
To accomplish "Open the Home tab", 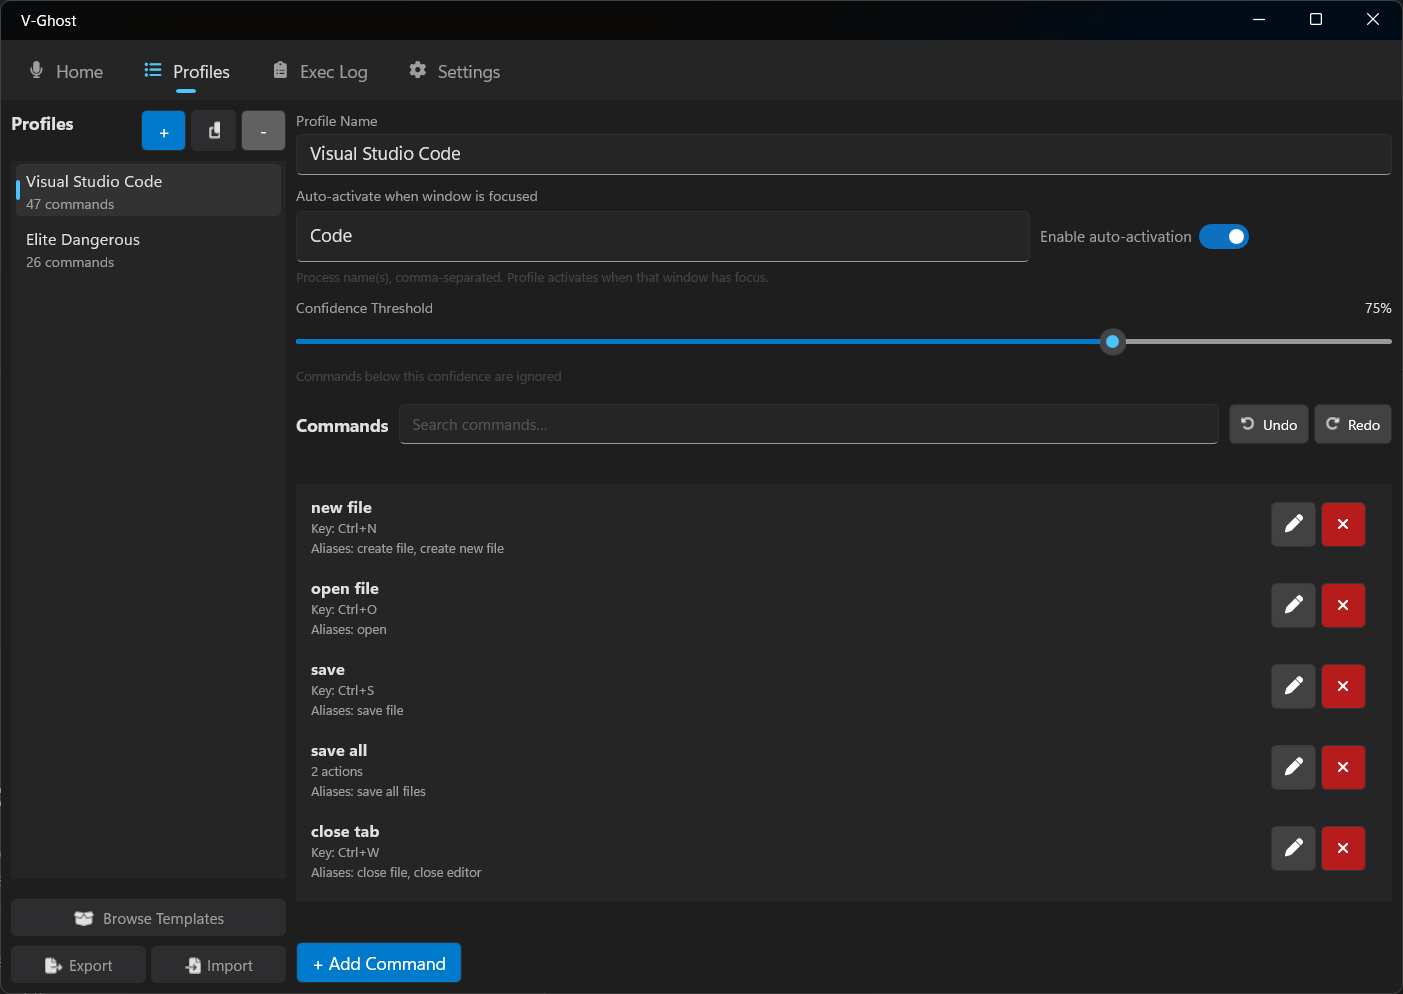I will click(x=66, y=72).
